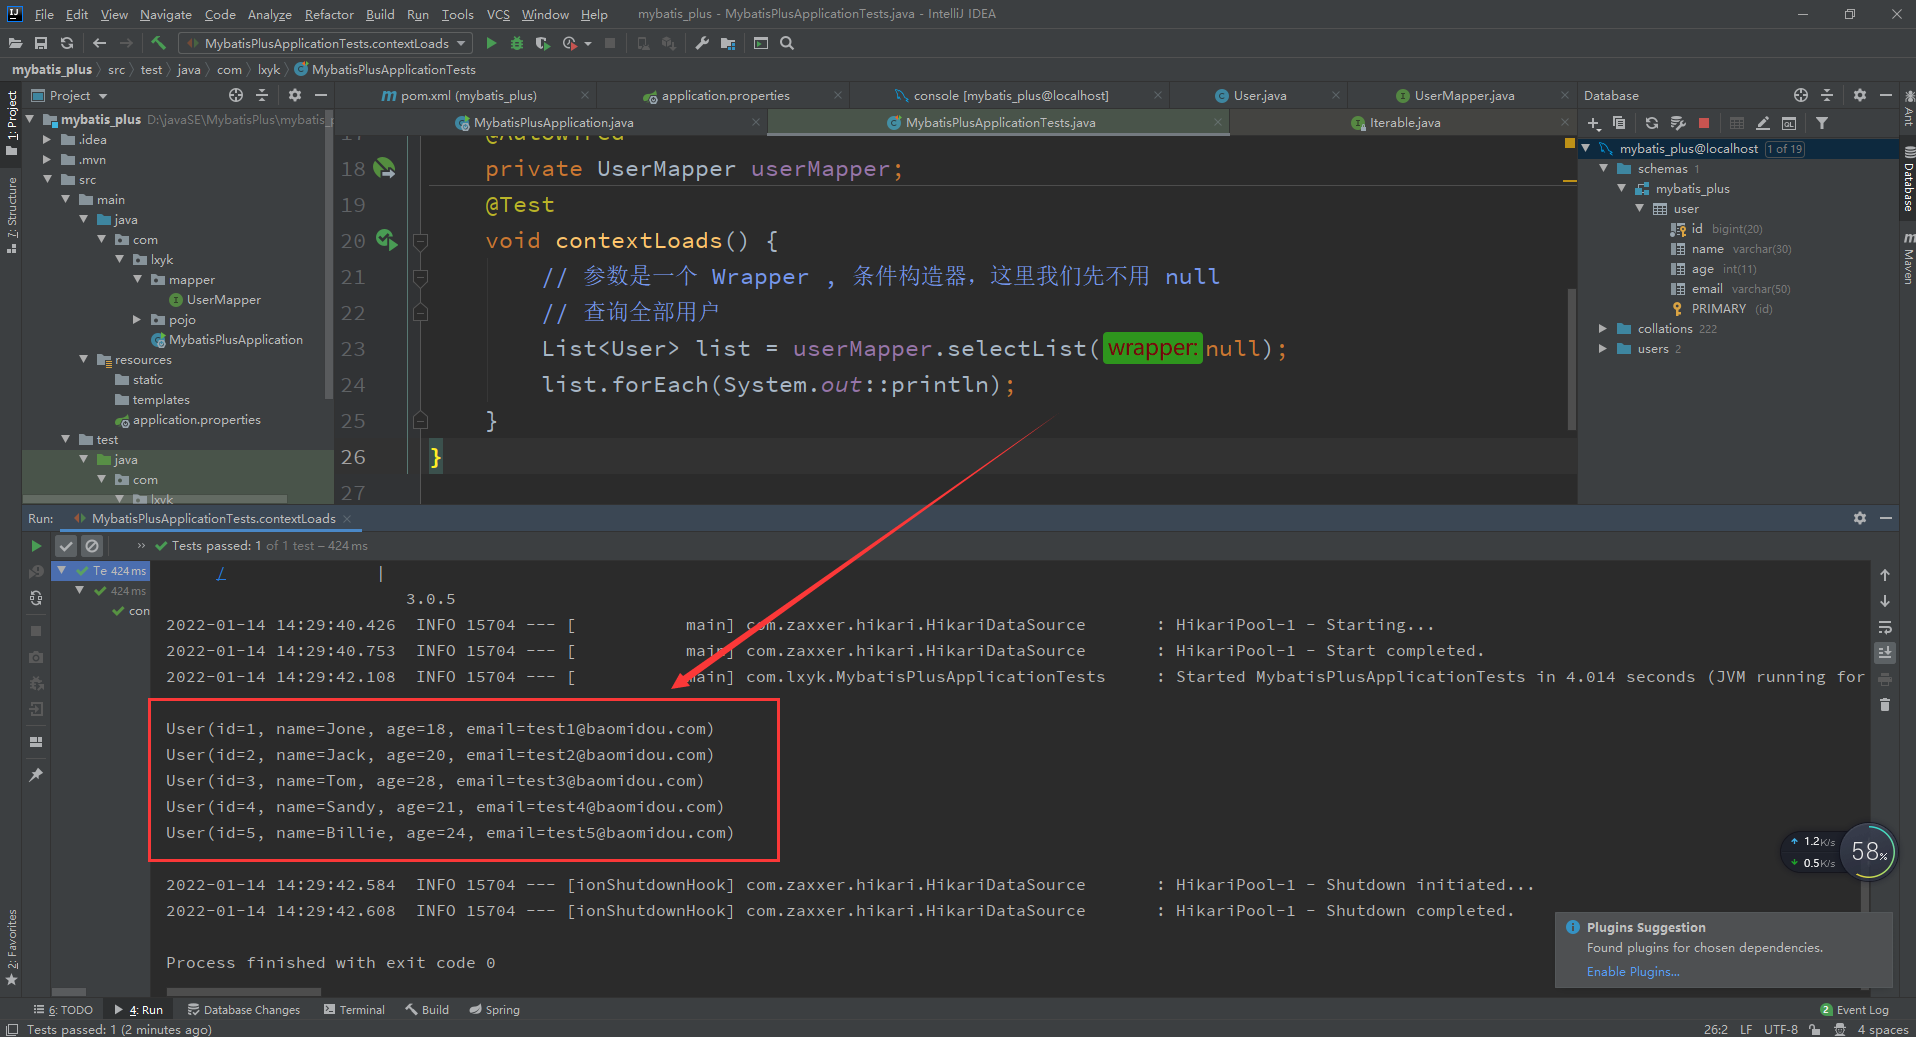This screenshot has height=1037, width=1916.
Task: Click Enable Plugins in the suggestion popup
Action: pyautogui.click(x=1632, y=971)
